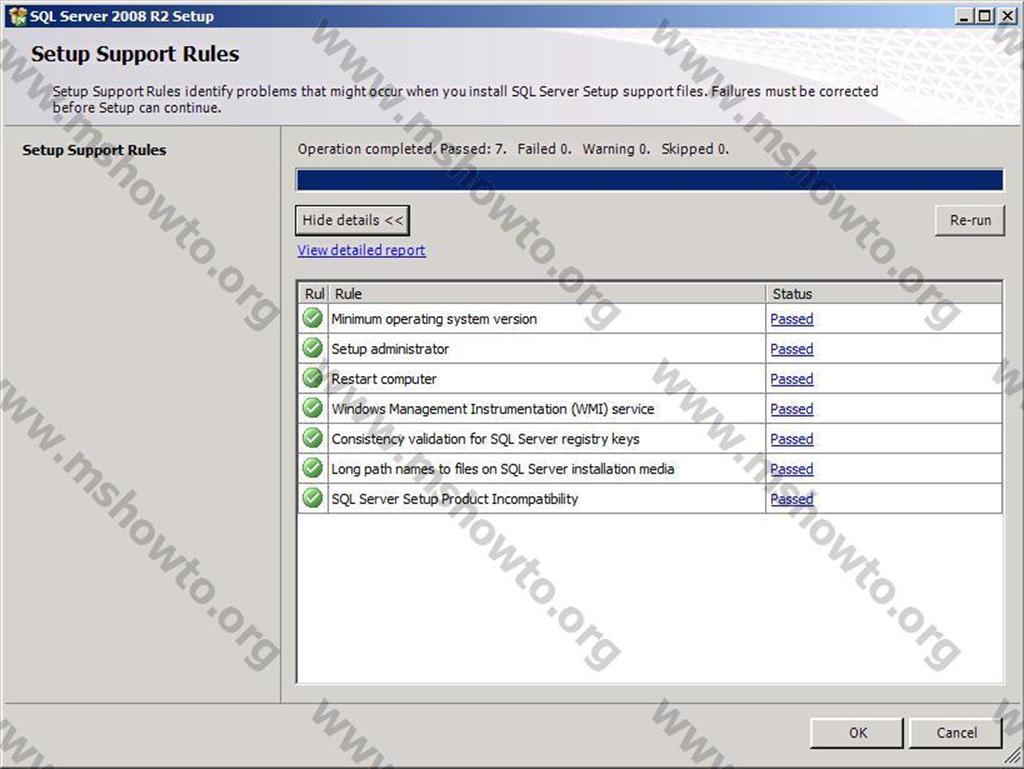Open Passed status for SQL Server Setup Product Incompatibility
The width and height of the screenshot is (1024, 769).
click(792, 499)
